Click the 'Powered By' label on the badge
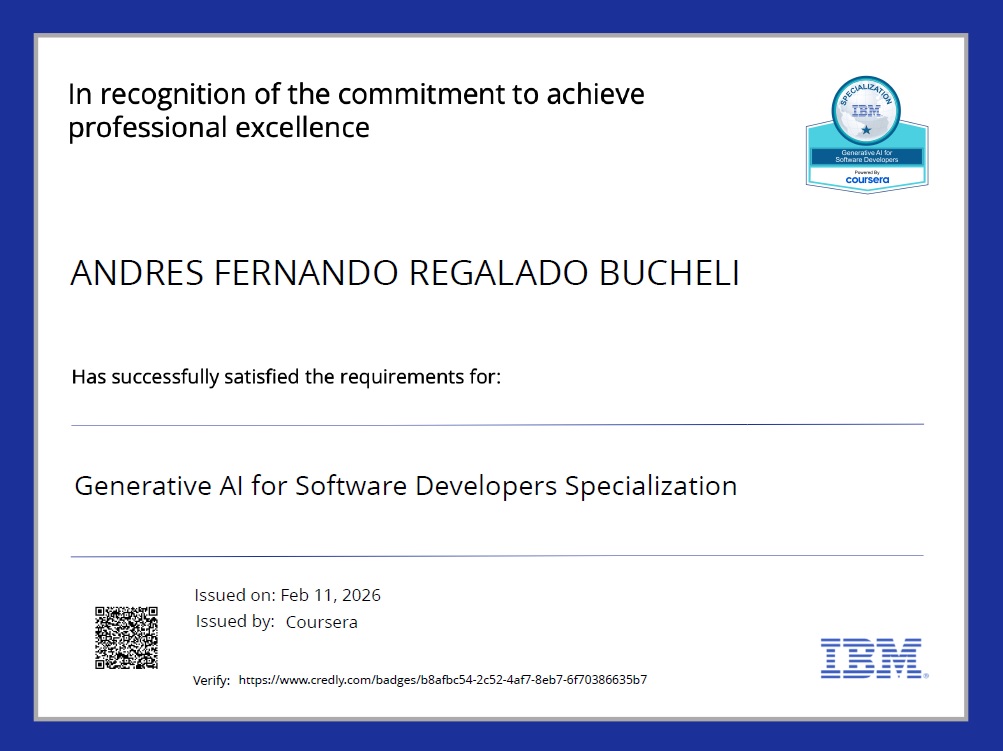 coord(867,172)
